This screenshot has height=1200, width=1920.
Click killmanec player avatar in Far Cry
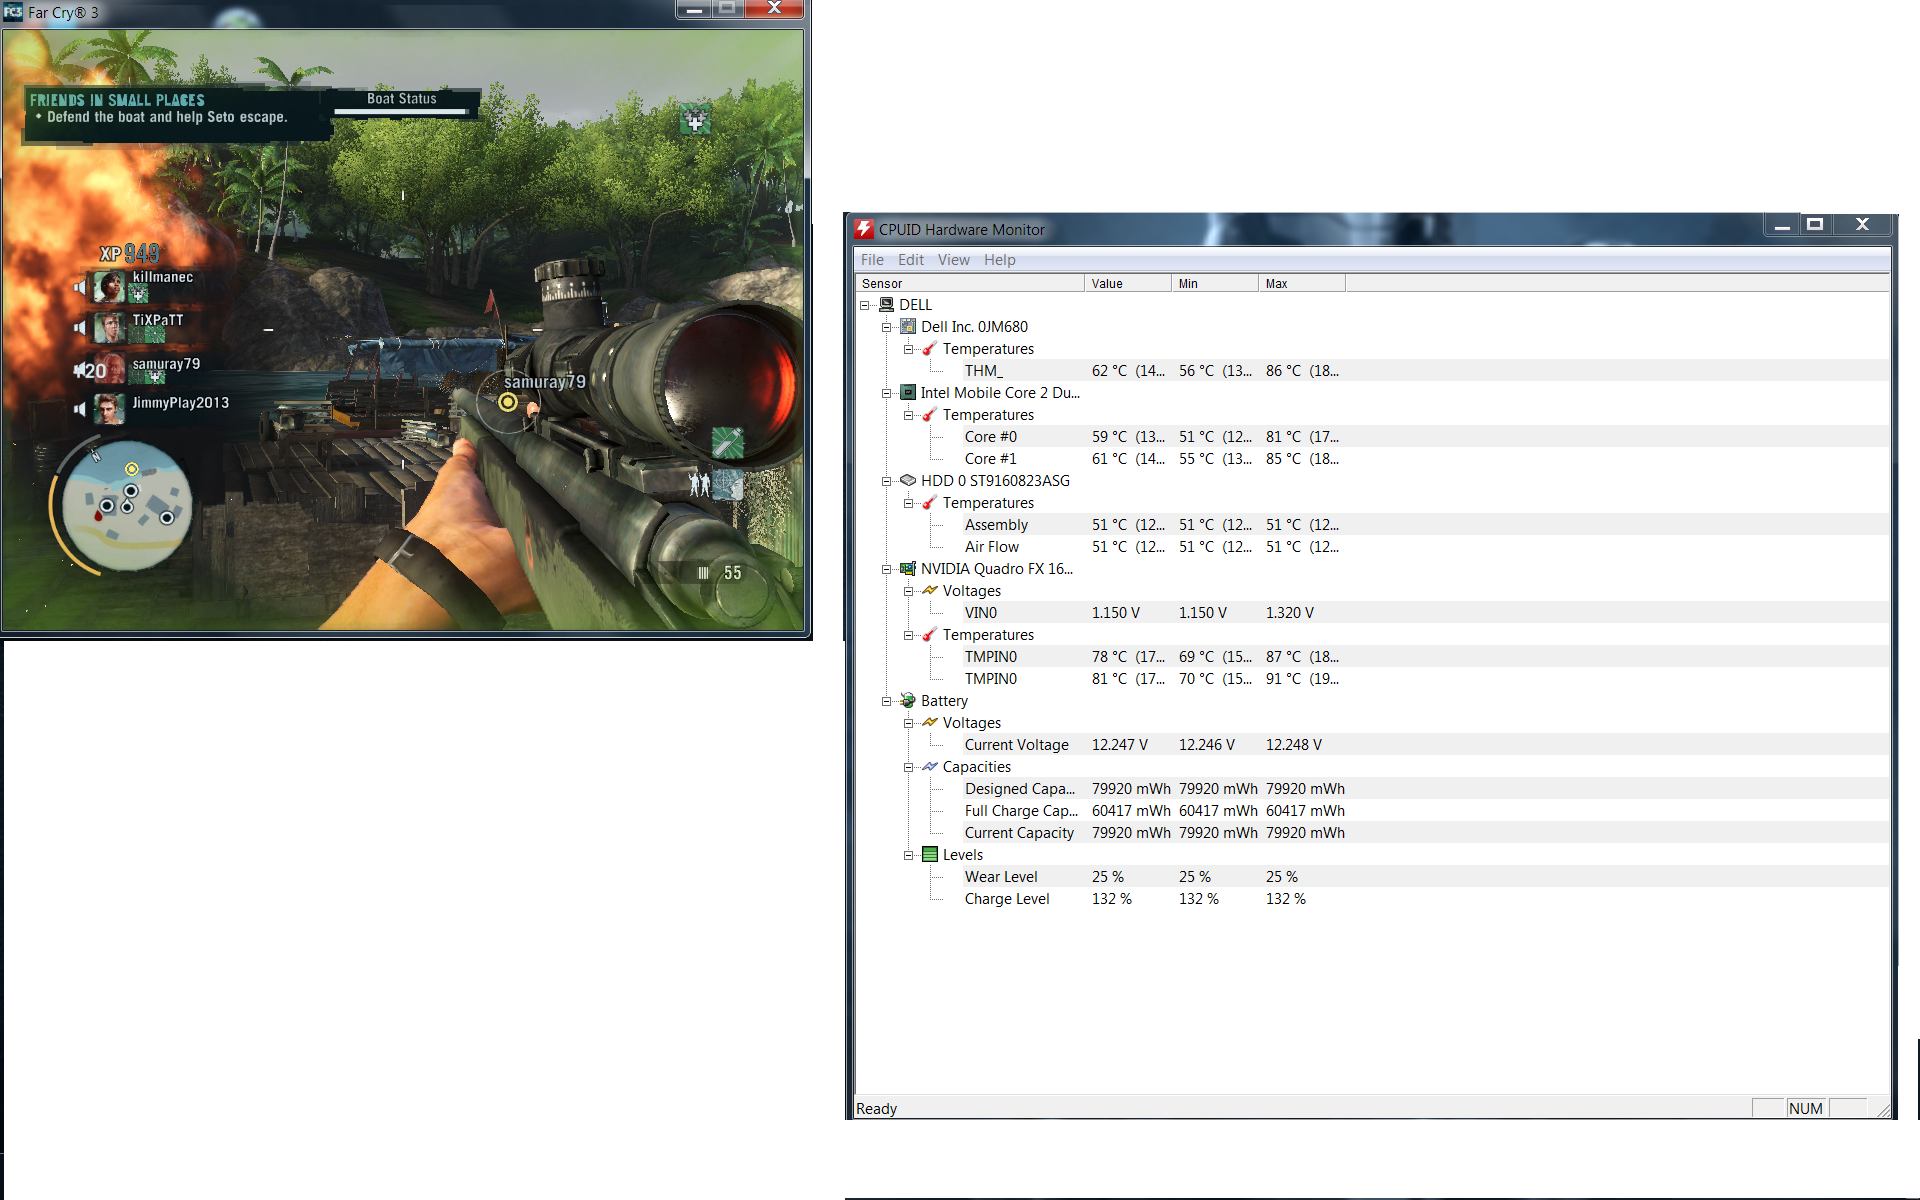point(109,287)
